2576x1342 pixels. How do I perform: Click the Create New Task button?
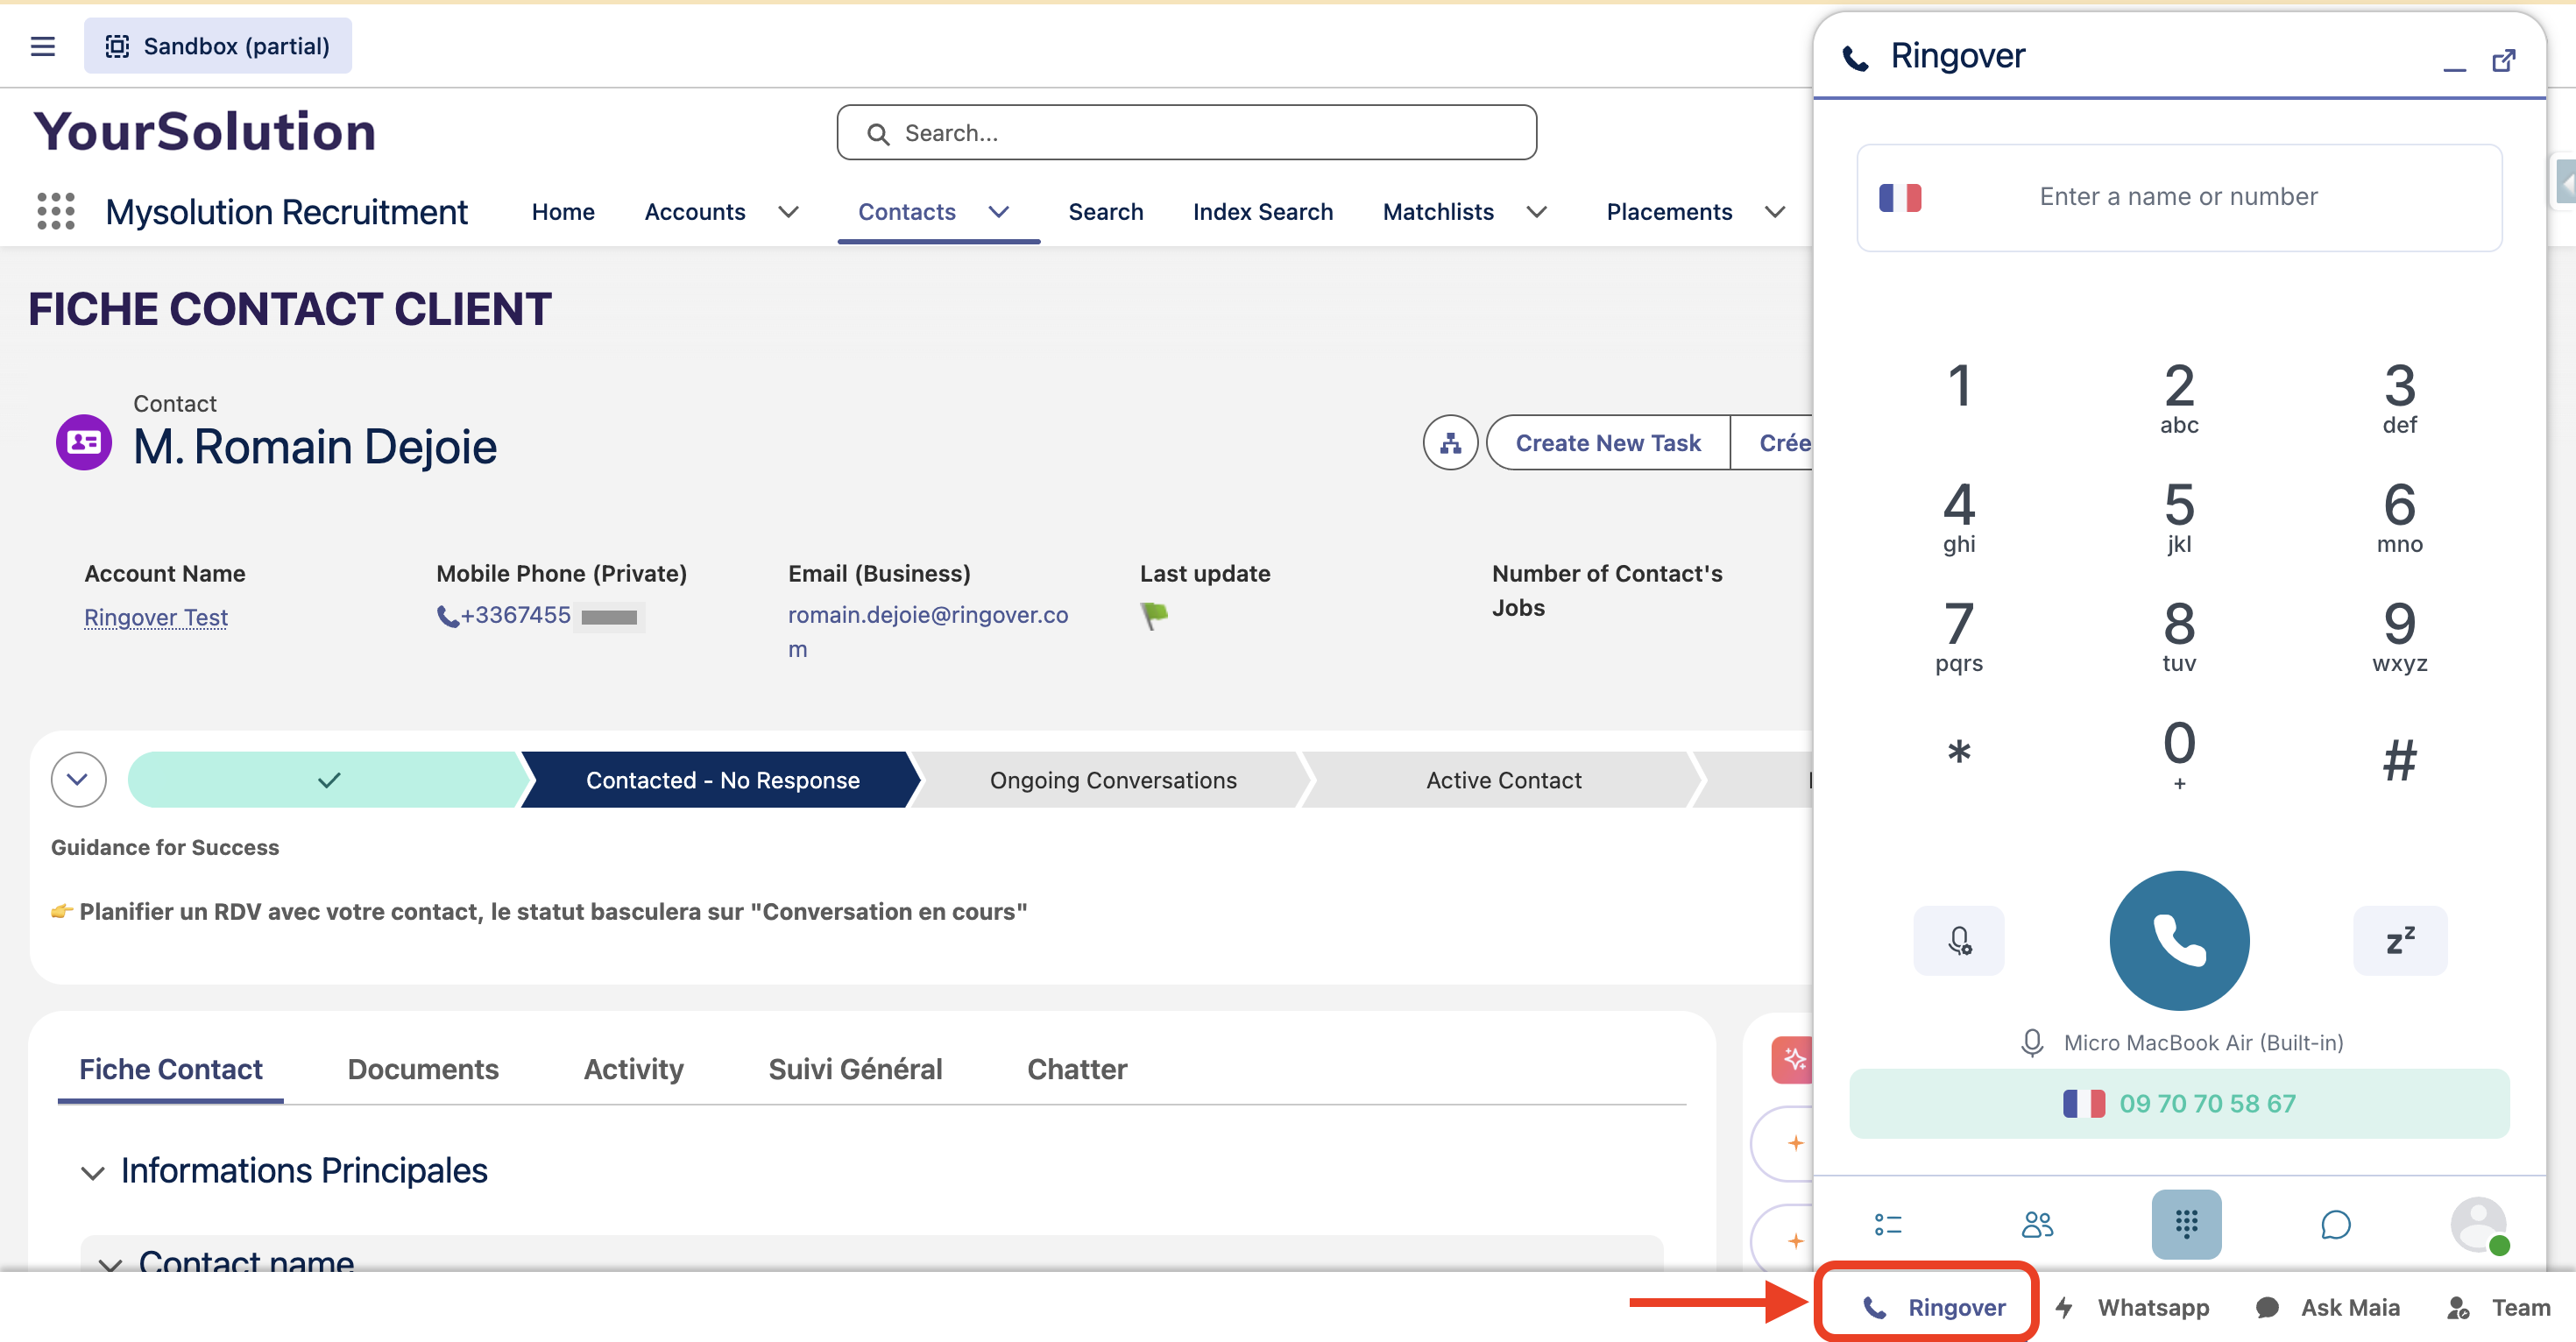click(x=1607, y=443)
